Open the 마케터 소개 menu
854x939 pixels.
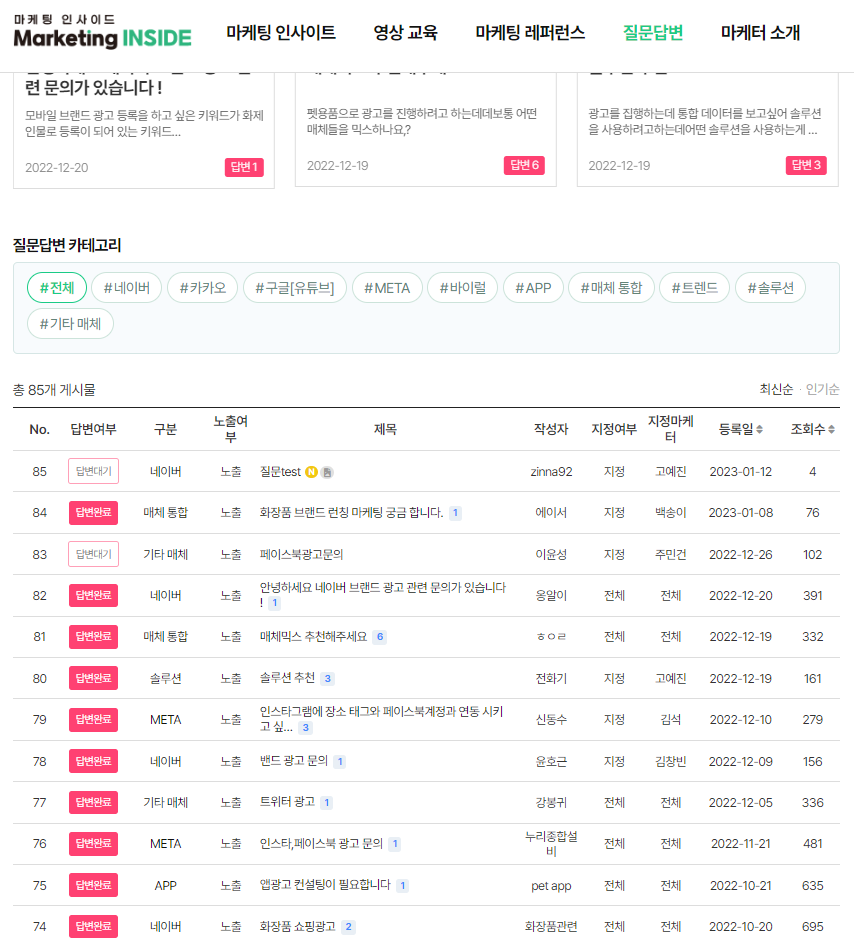760,32
